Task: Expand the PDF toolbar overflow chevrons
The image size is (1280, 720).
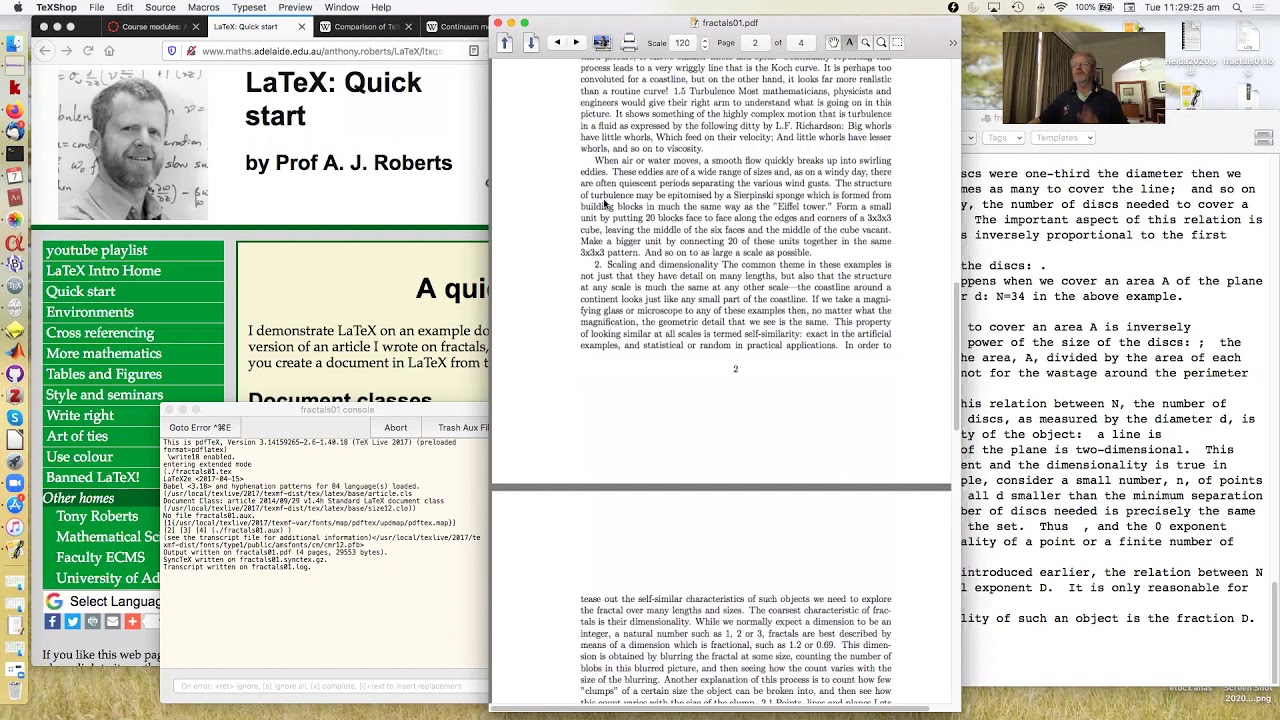Action: pos(952,43)
